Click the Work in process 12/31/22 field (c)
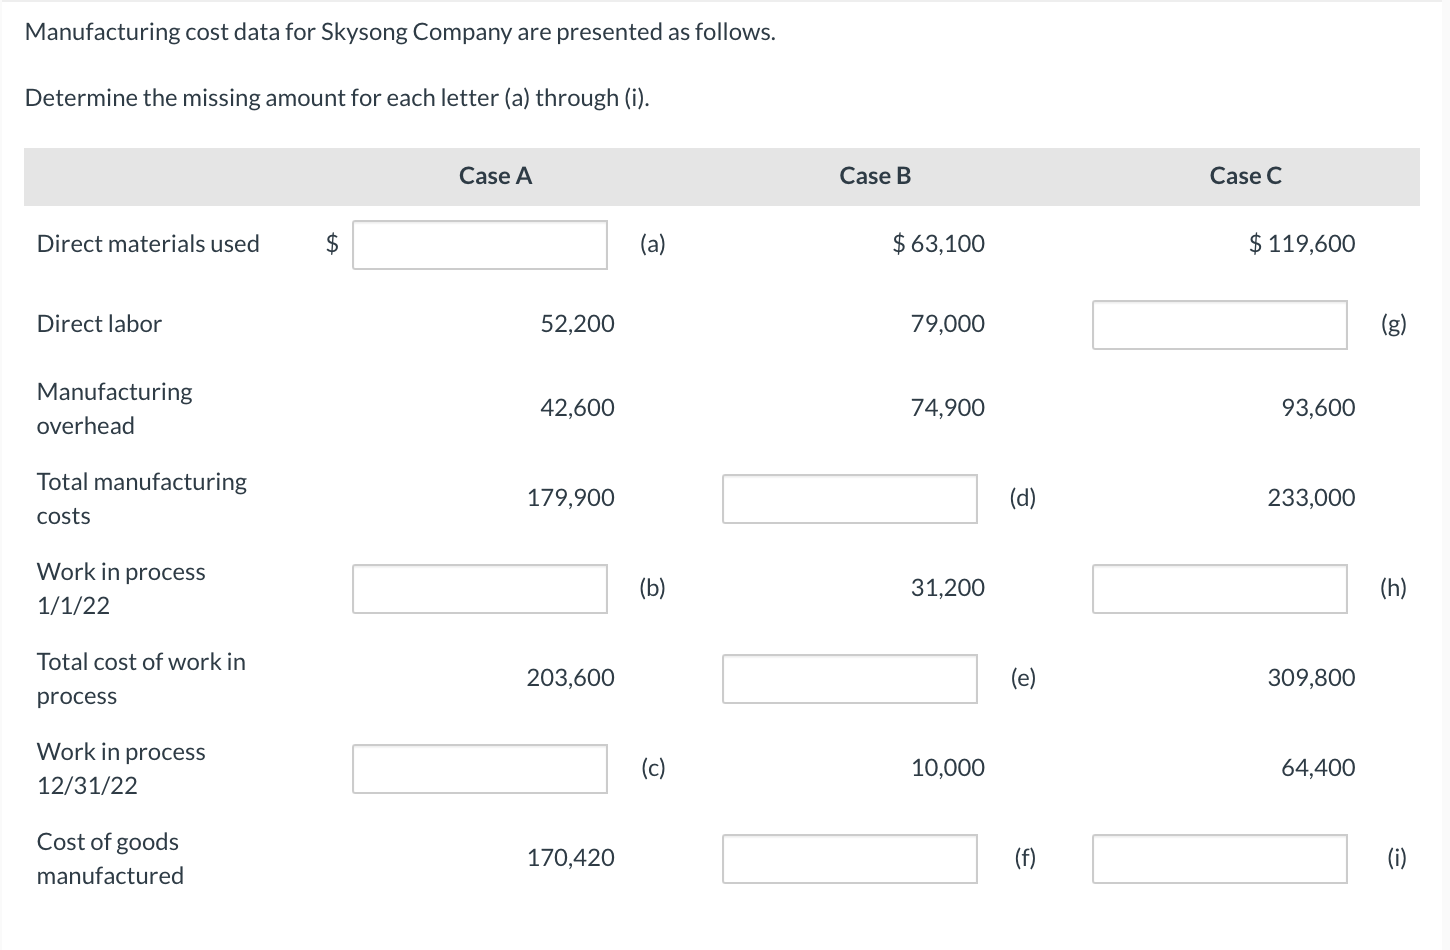This screenshot has width=1450, height=950. coord(479,769)
